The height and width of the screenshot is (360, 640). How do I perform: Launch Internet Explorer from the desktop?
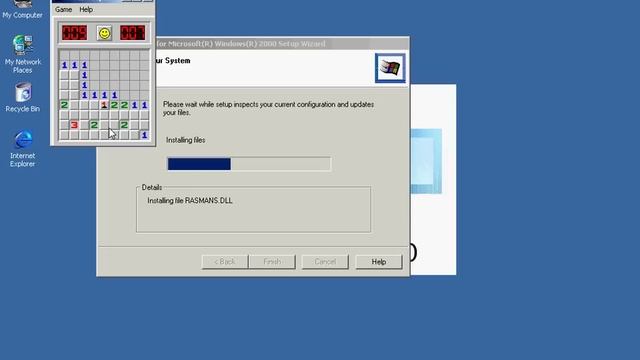(x=22, y=149)
